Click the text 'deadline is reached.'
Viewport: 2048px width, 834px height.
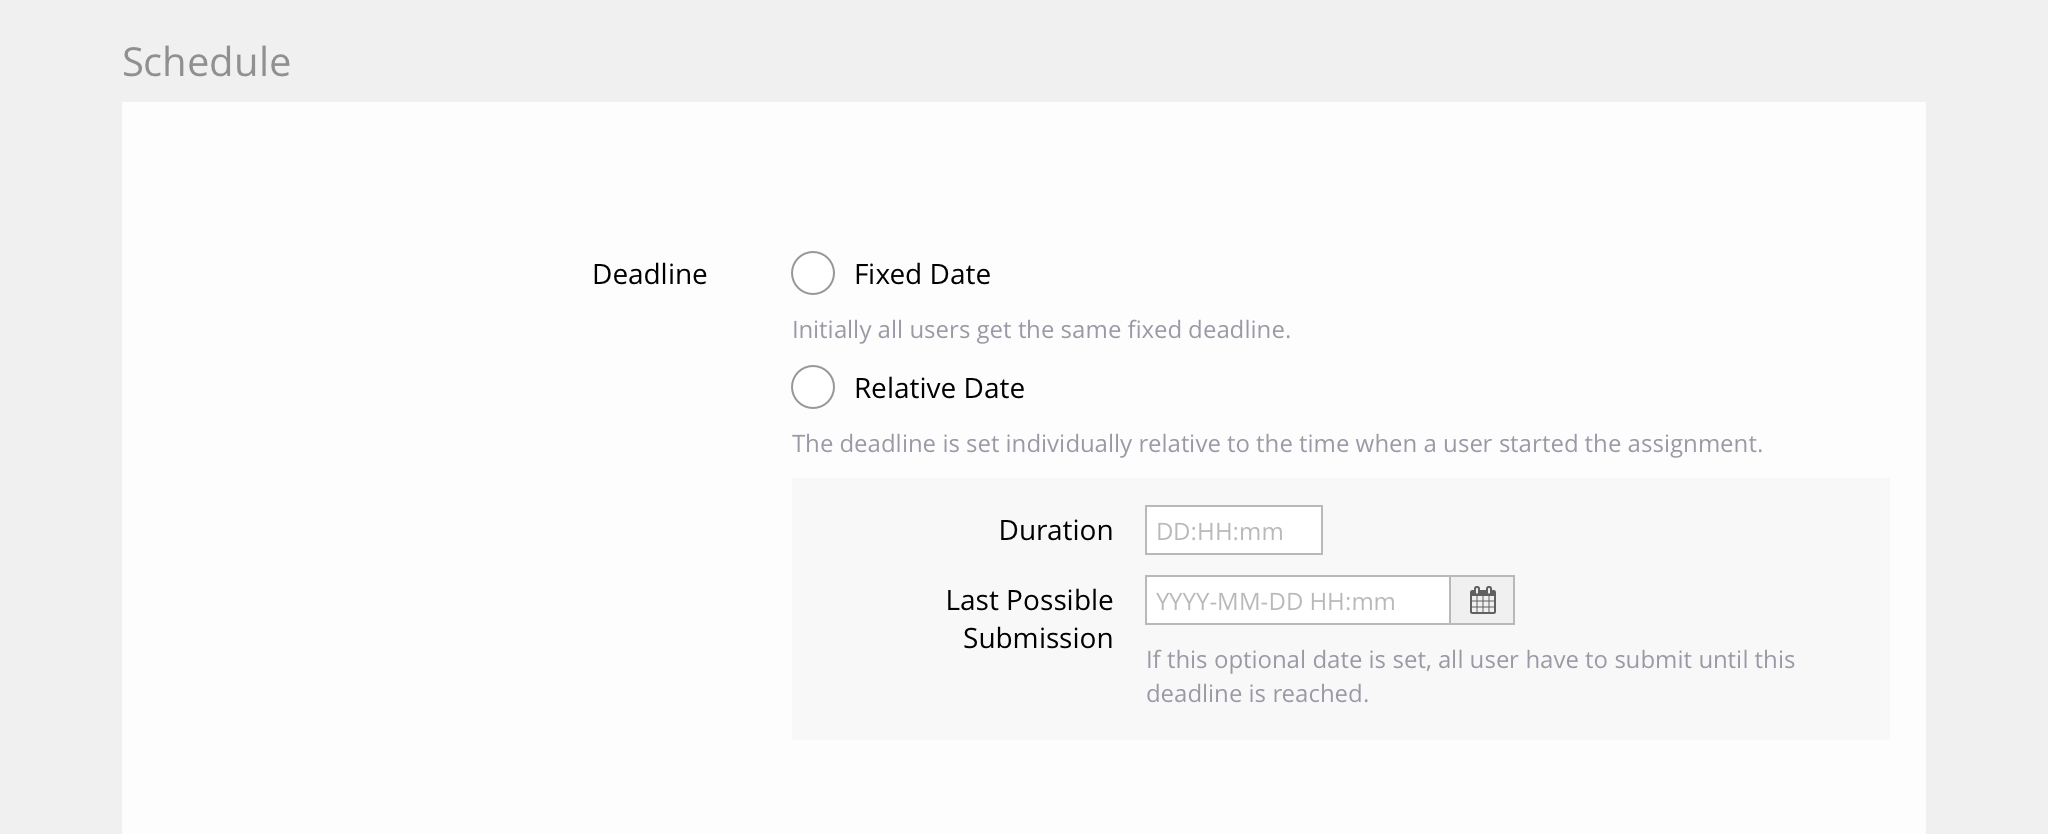[x=1257, y=694]
